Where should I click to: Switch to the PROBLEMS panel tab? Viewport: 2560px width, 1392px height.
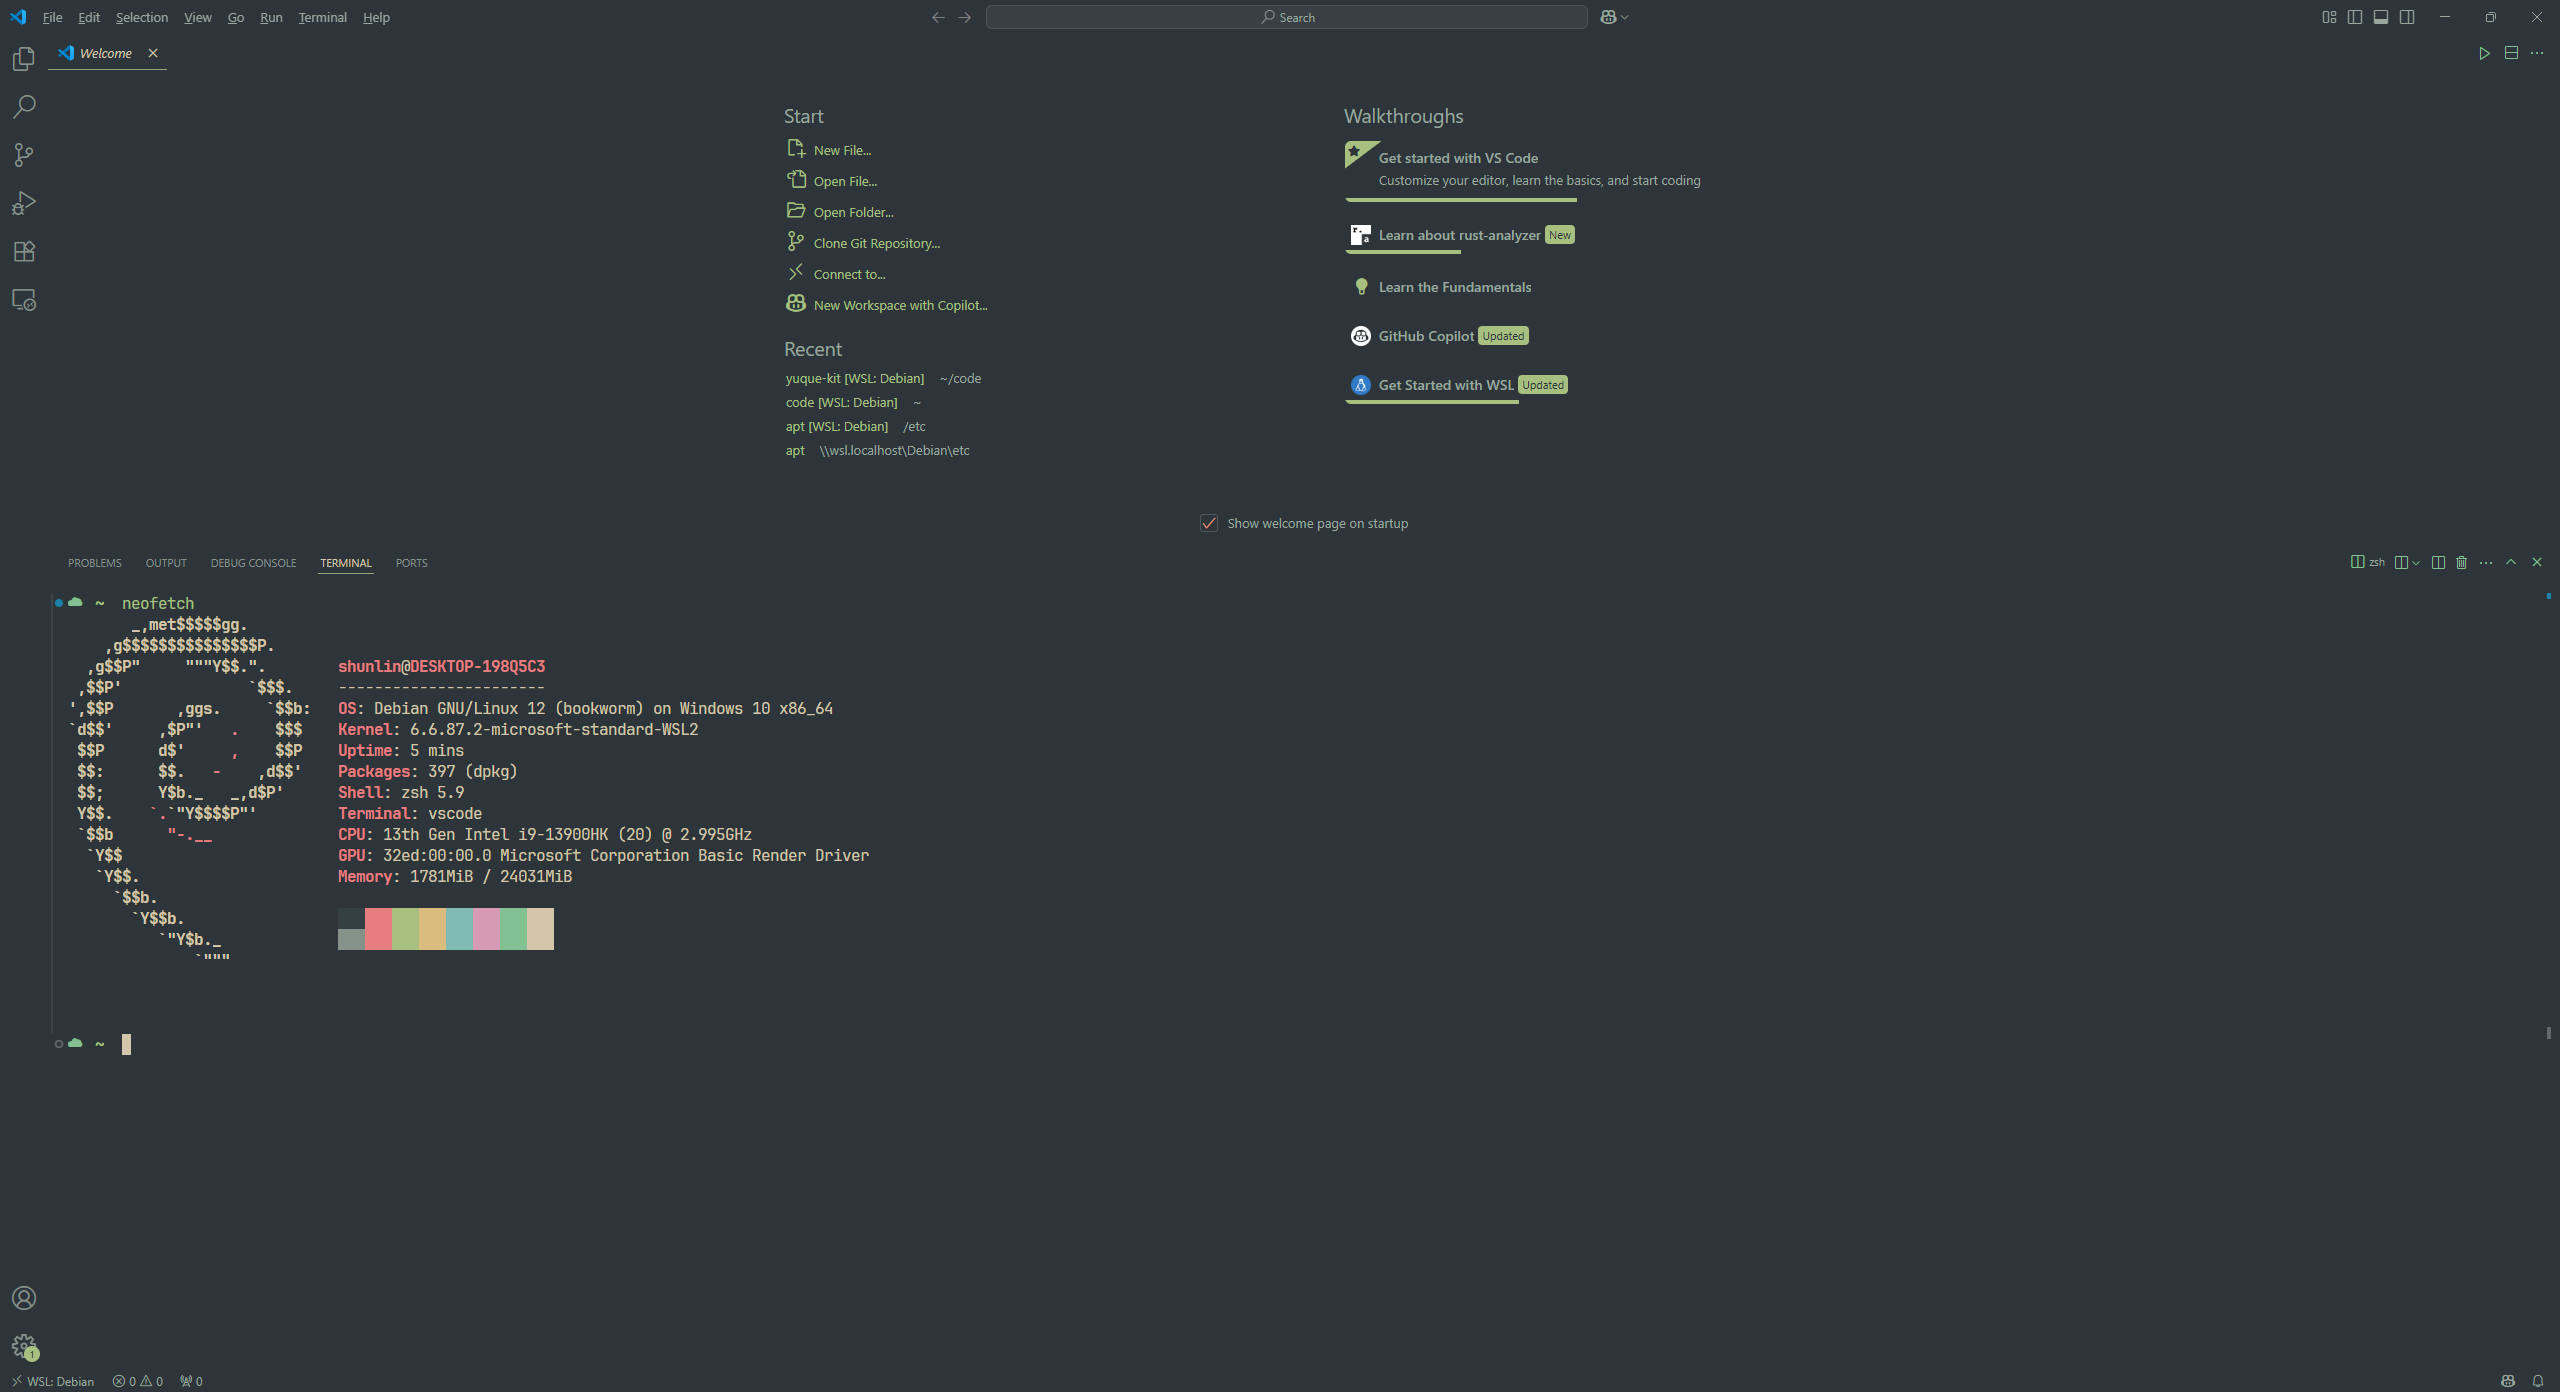95,563
